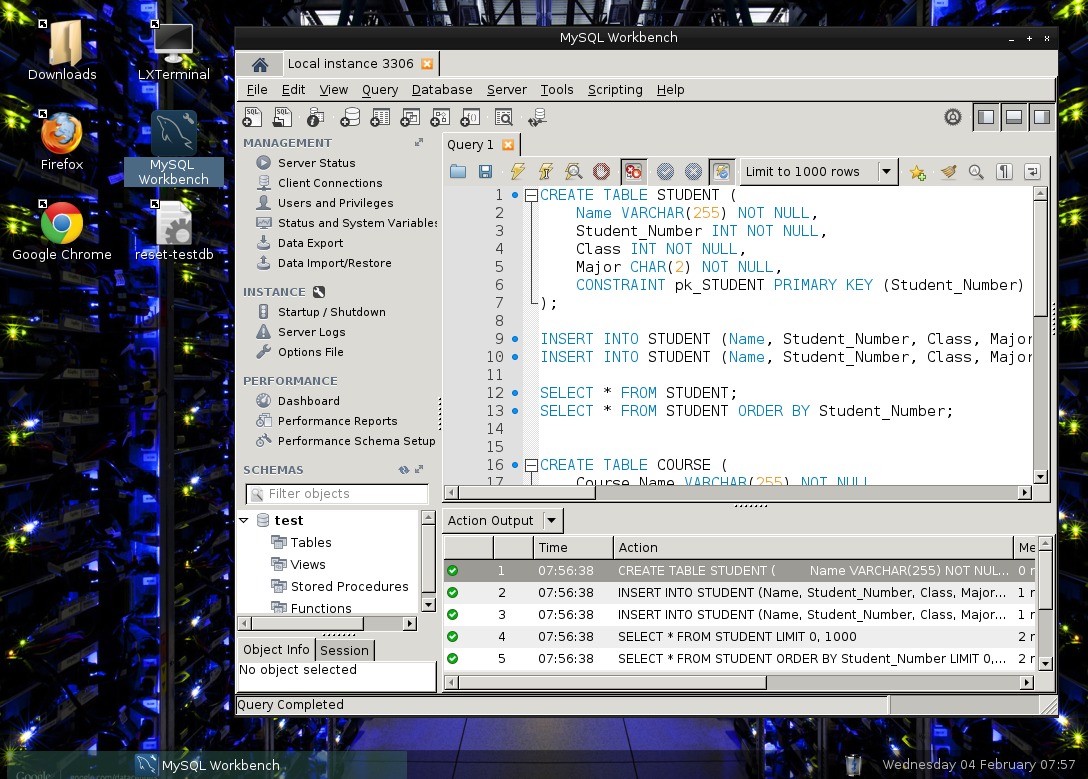Screen dimensions: 1088x779
Task: Create a new view icon
Action: pos(410,117)
